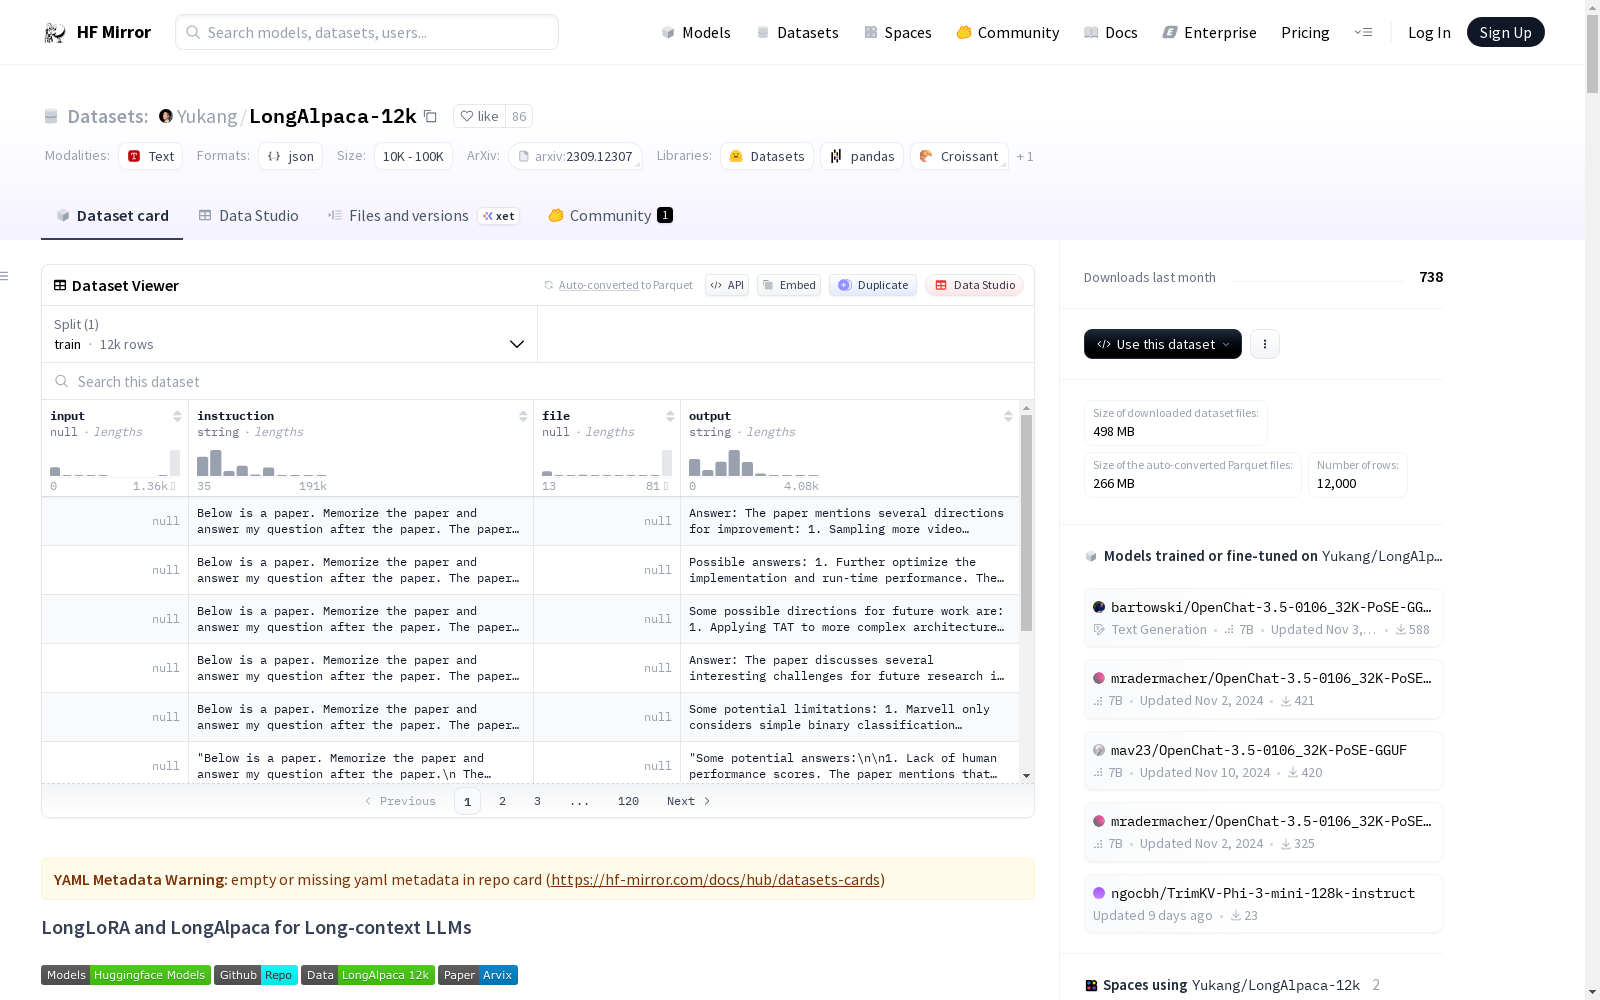Switch to the Community tab

610,216
